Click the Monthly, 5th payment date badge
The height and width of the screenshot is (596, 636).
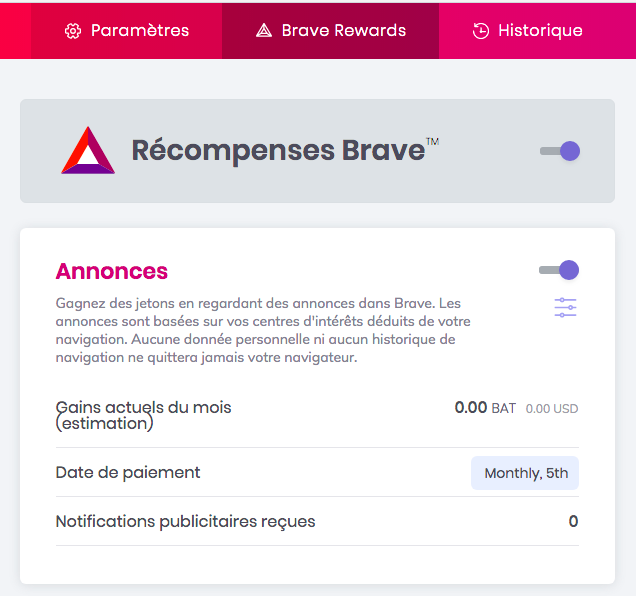click(x=525, y=473)
